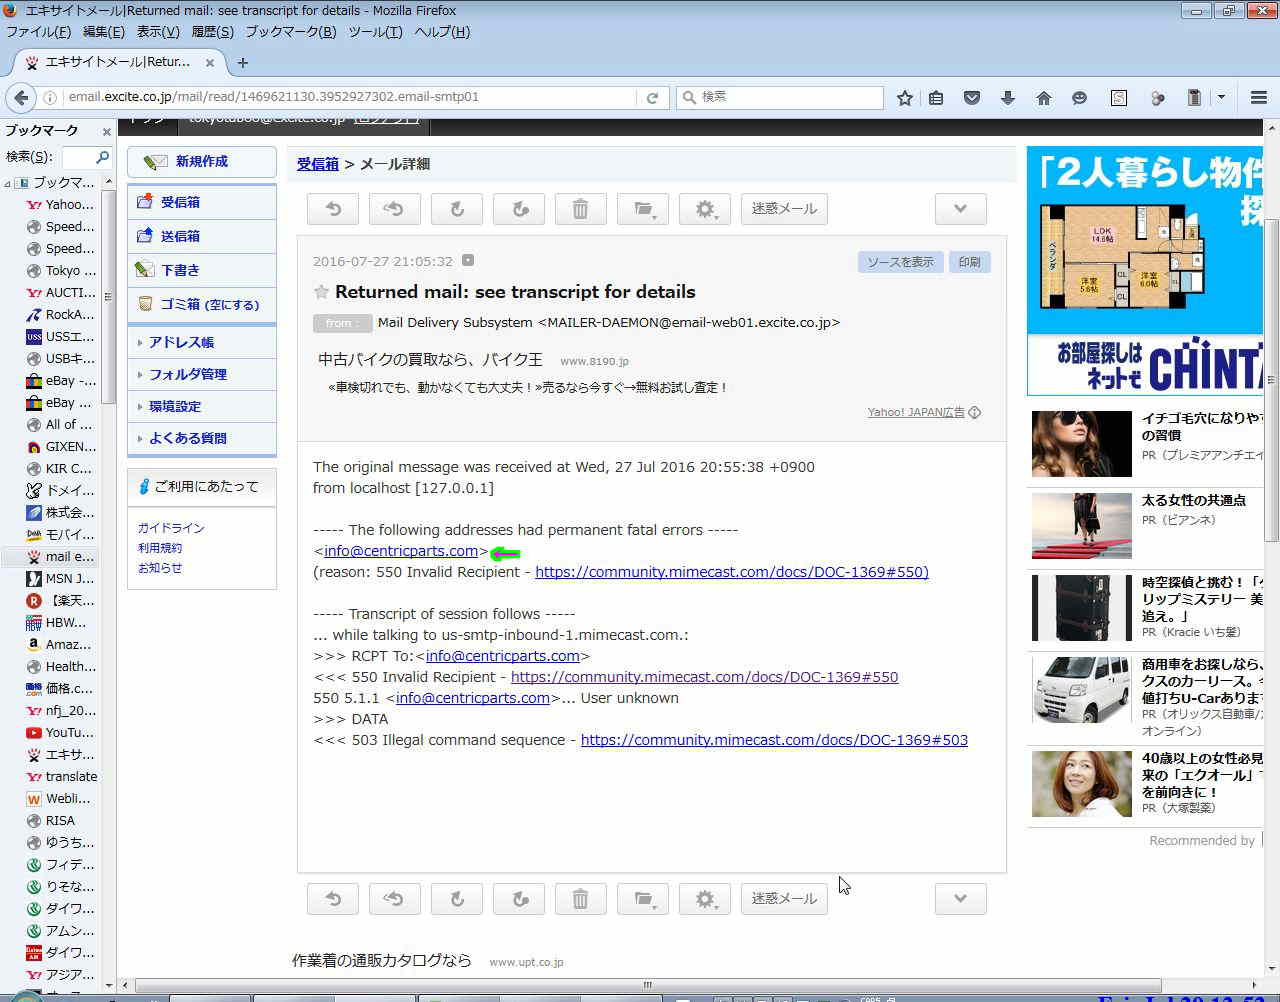1280x1002 pixels.
Task: Expand the アドレス帳 section in sidebar
Action: (x=181, y=342)
